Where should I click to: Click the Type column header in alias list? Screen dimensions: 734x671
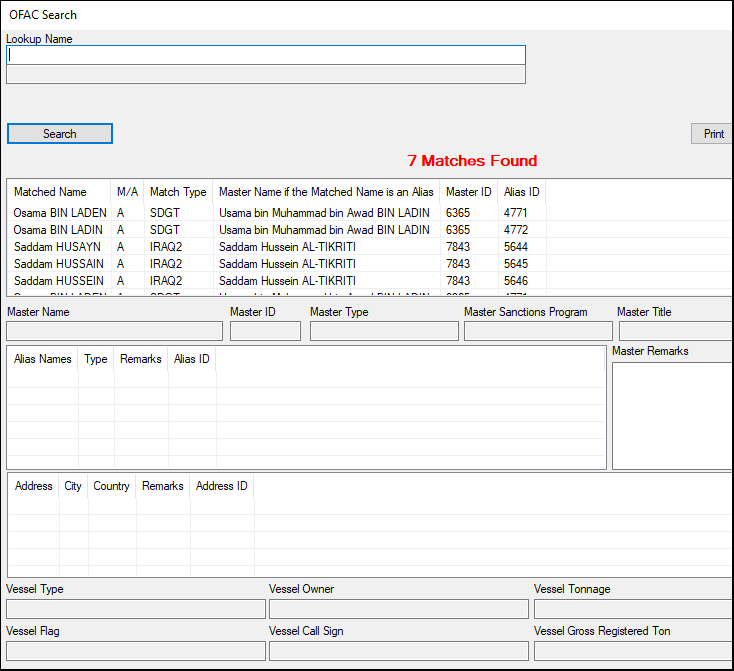coord(96,359)
